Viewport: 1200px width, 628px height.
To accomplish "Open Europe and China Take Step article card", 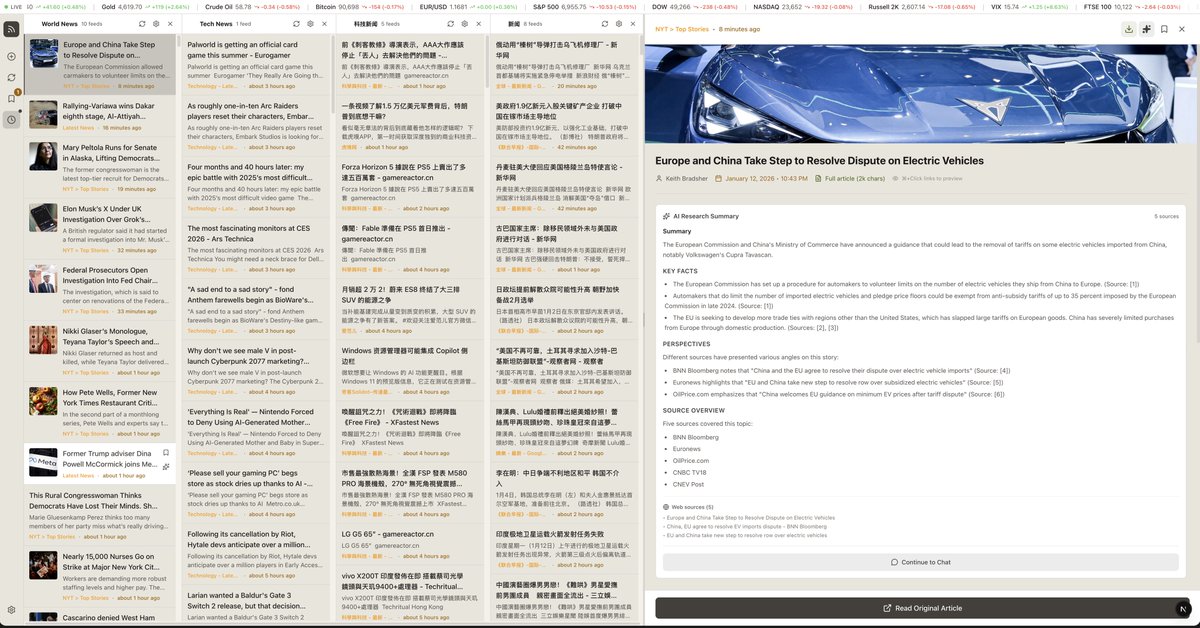I will (x=100, y=65).
